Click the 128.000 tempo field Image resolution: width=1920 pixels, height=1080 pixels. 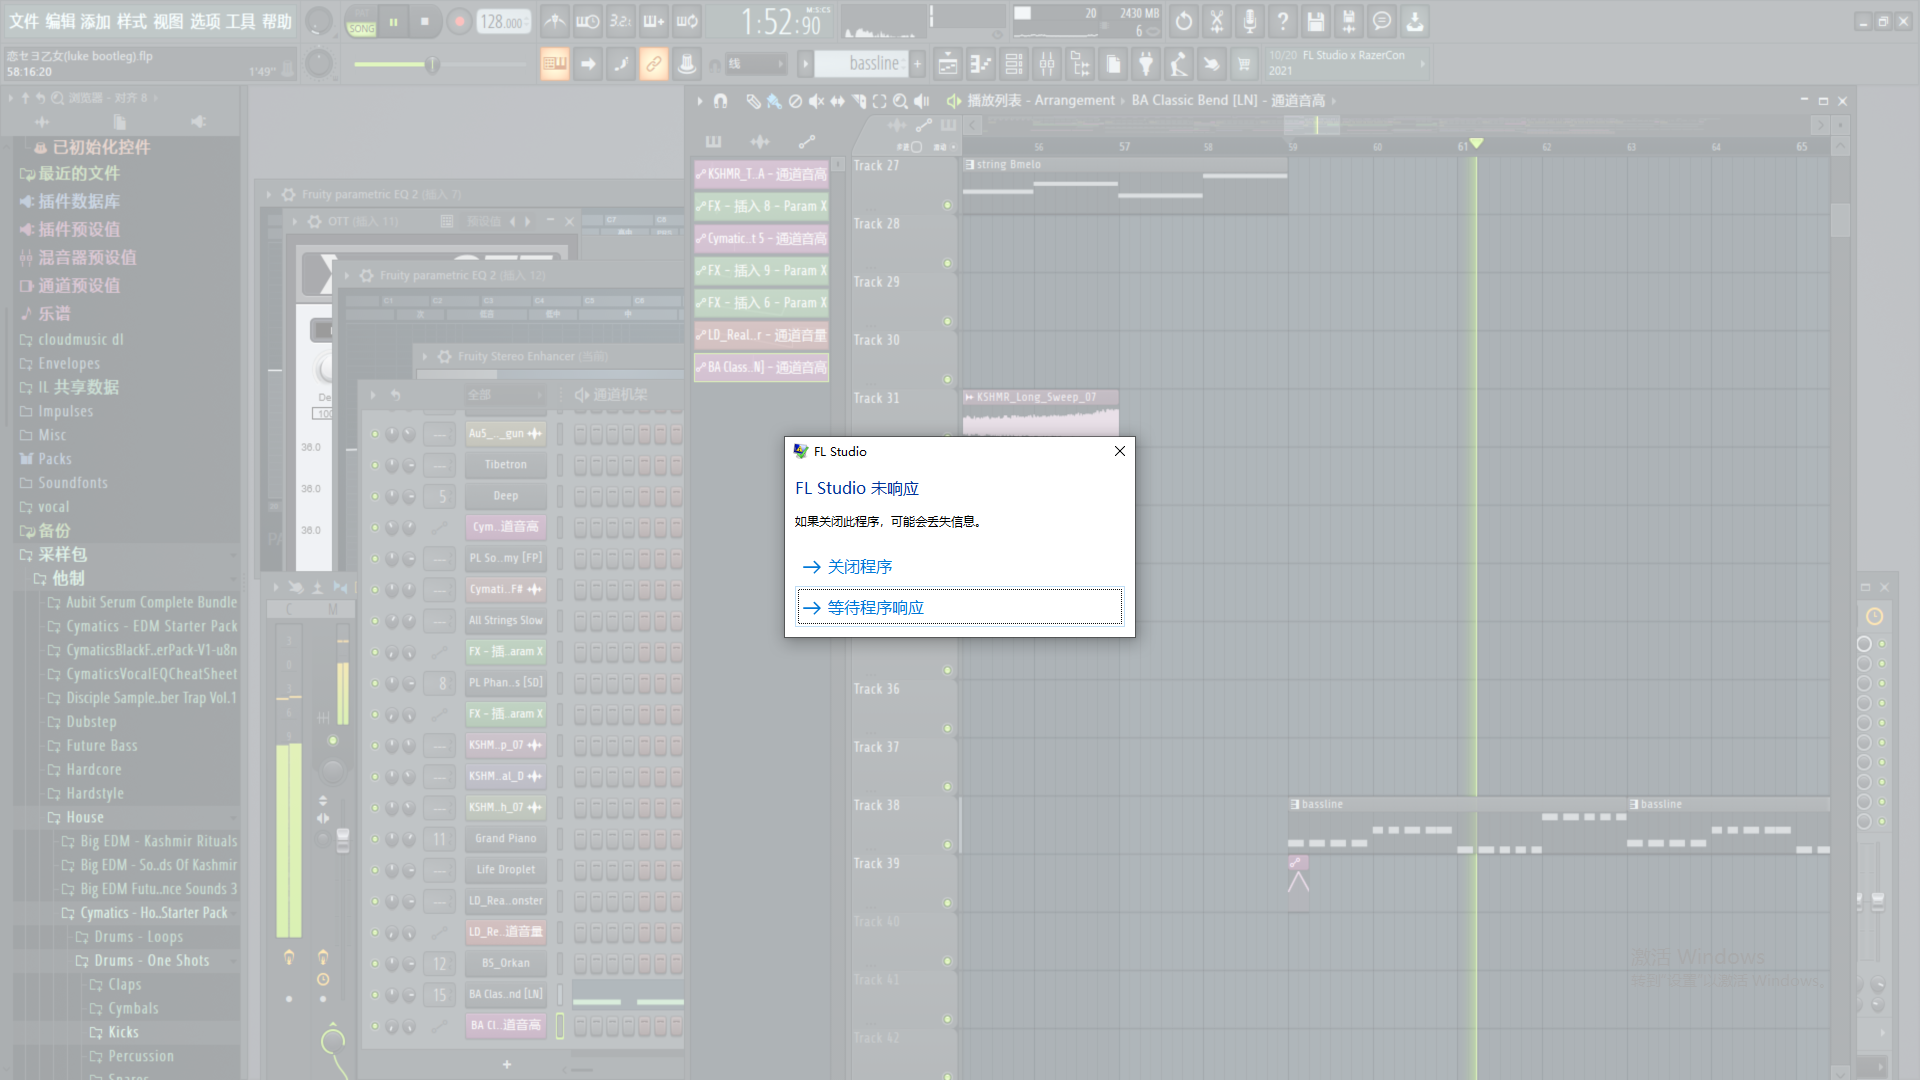pyautogui.click(x=503, y=21)
